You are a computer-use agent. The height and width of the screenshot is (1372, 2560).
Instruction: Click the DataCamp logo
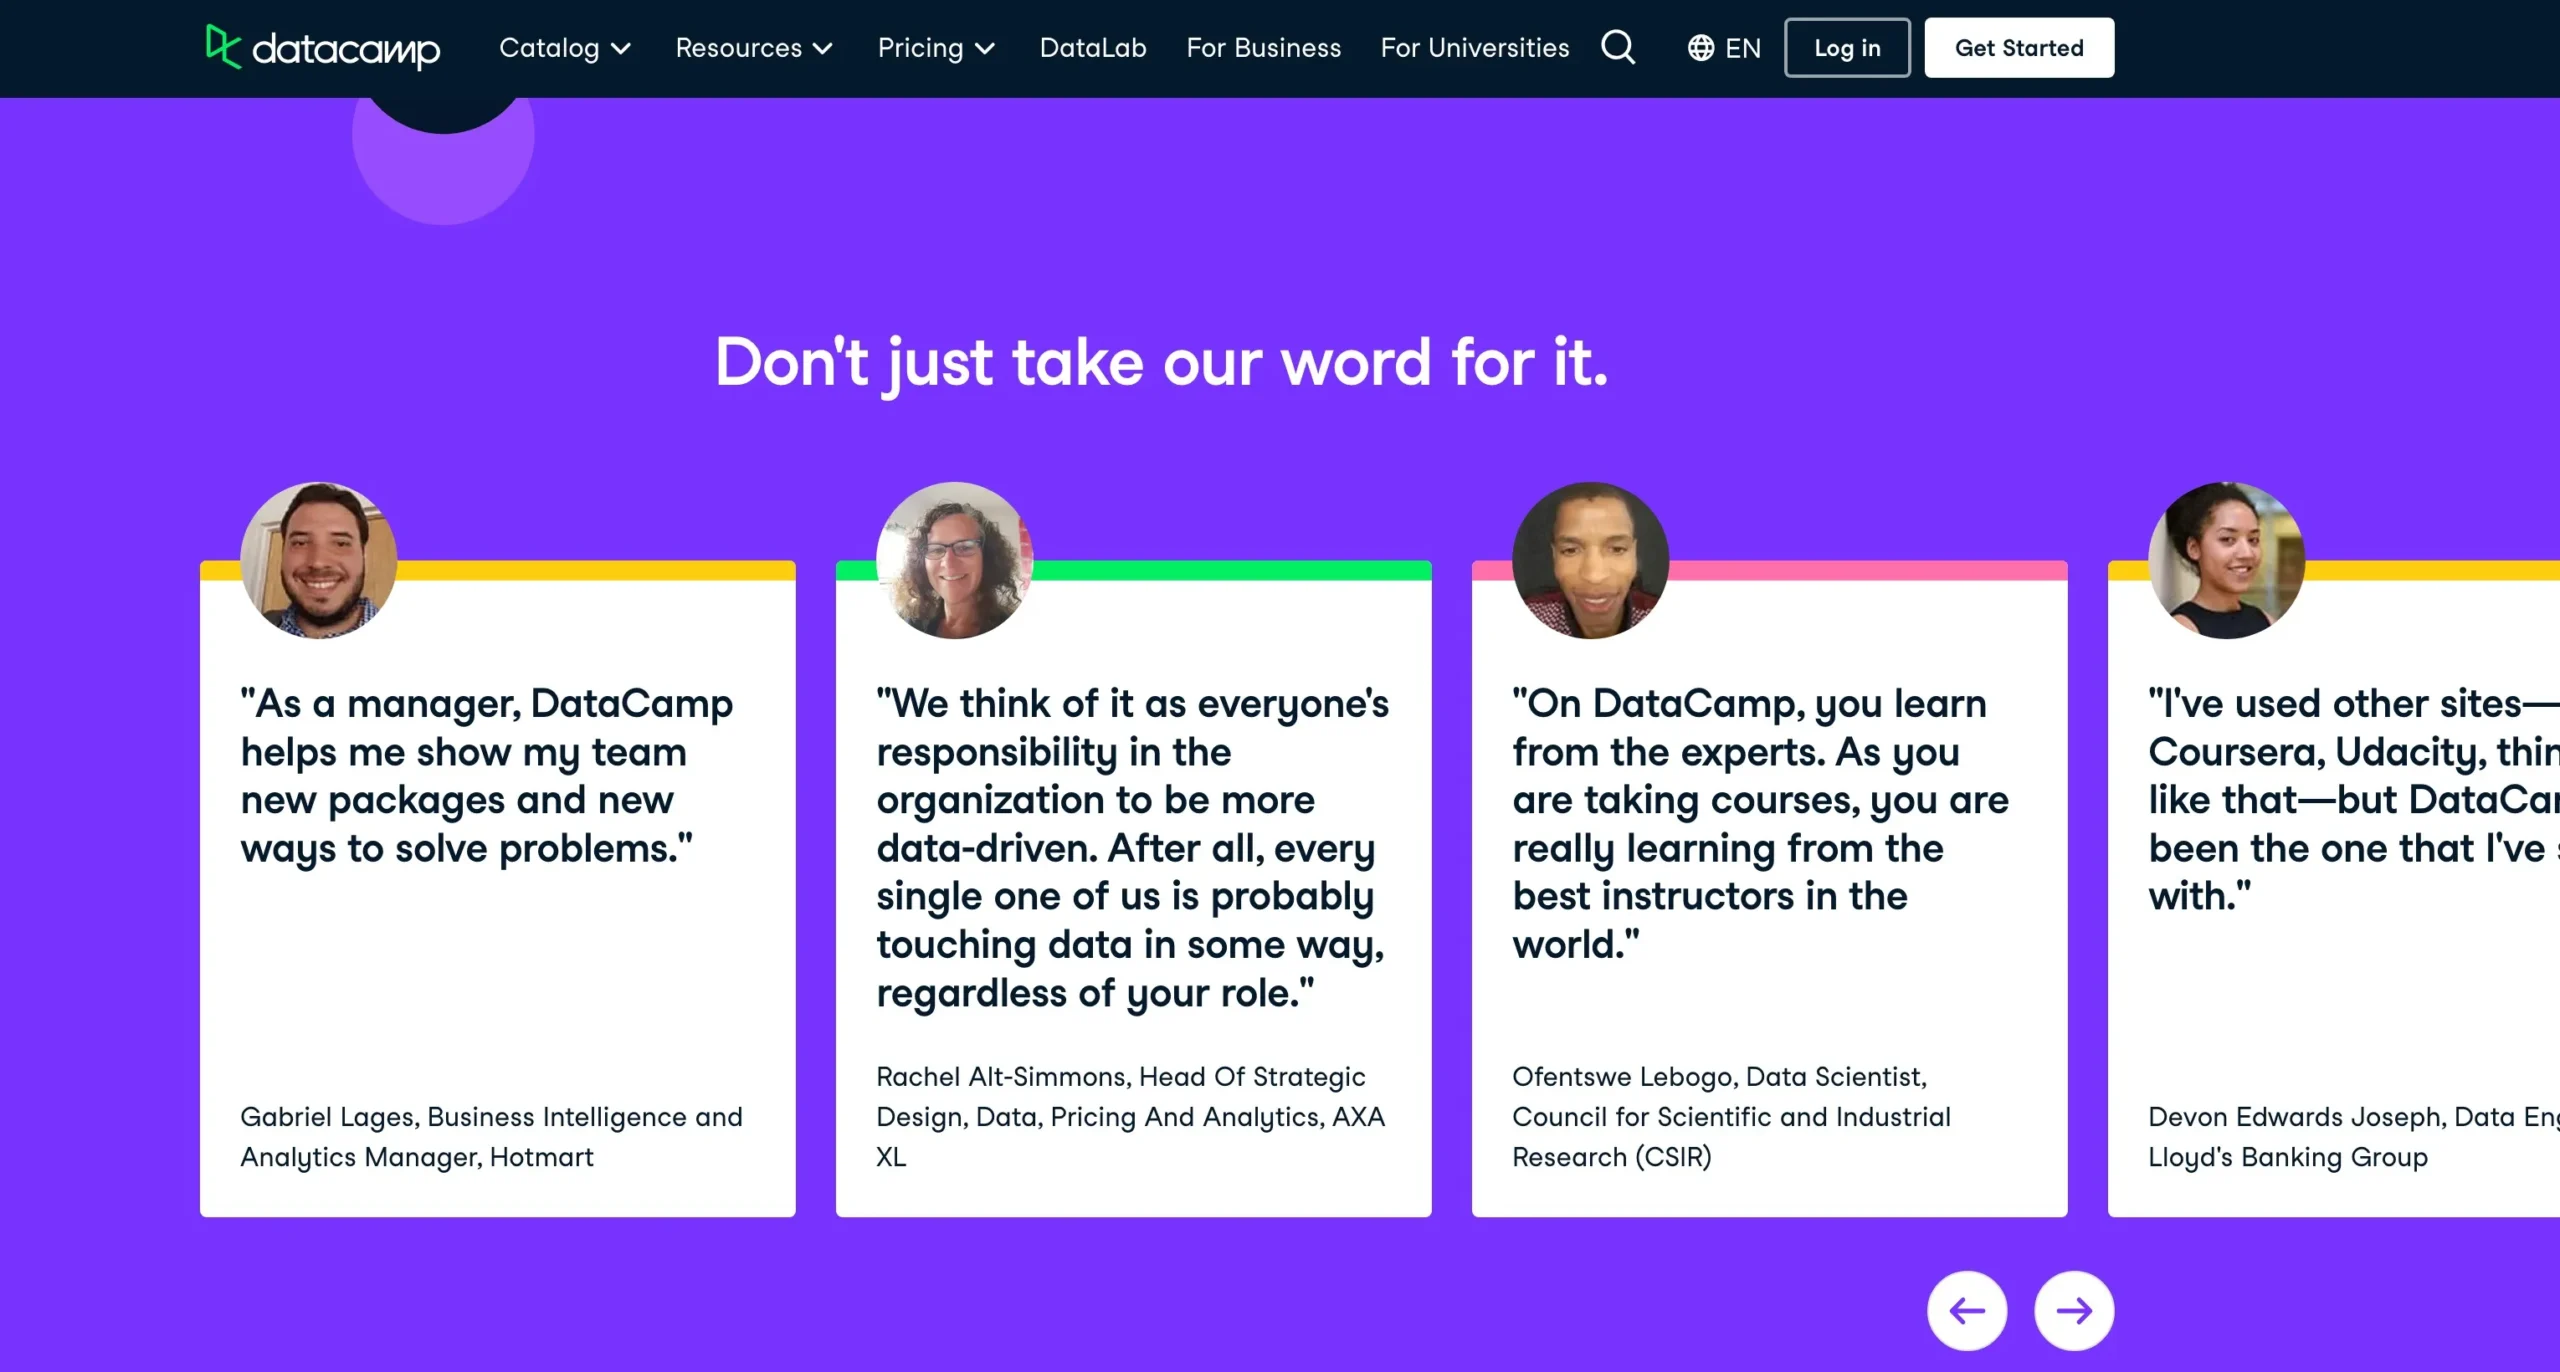[x=322, y=48]
